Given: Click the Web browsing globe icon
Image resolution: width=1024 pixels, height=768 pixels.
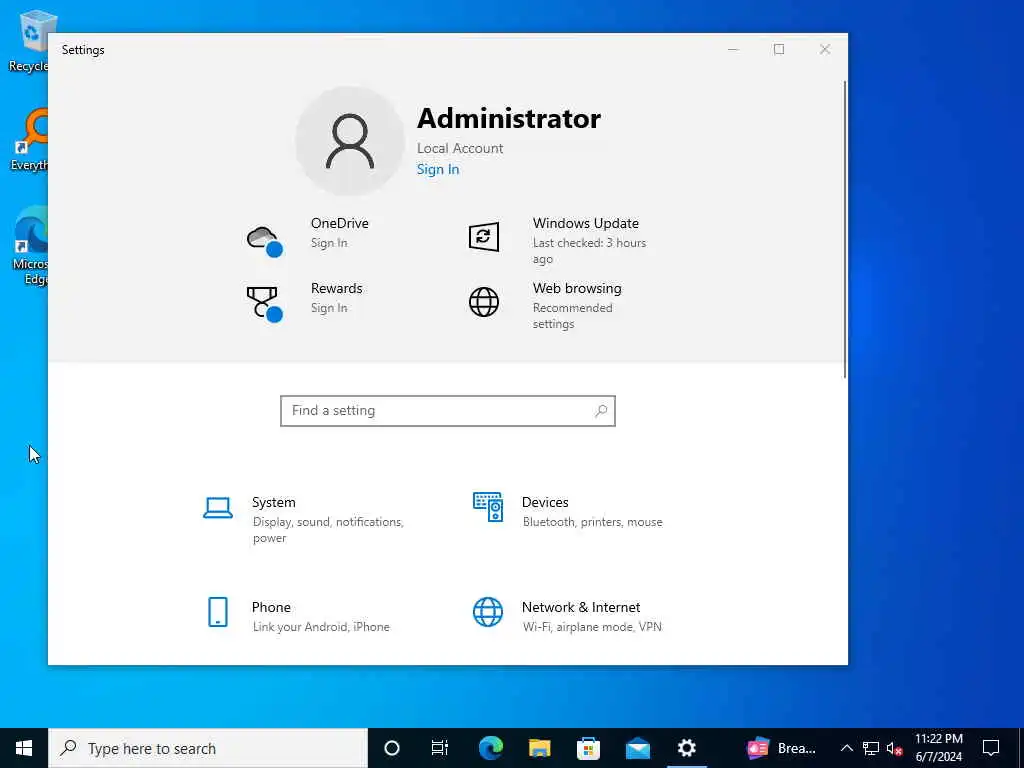Looking at the screenshot, I should tap(484, 302).
